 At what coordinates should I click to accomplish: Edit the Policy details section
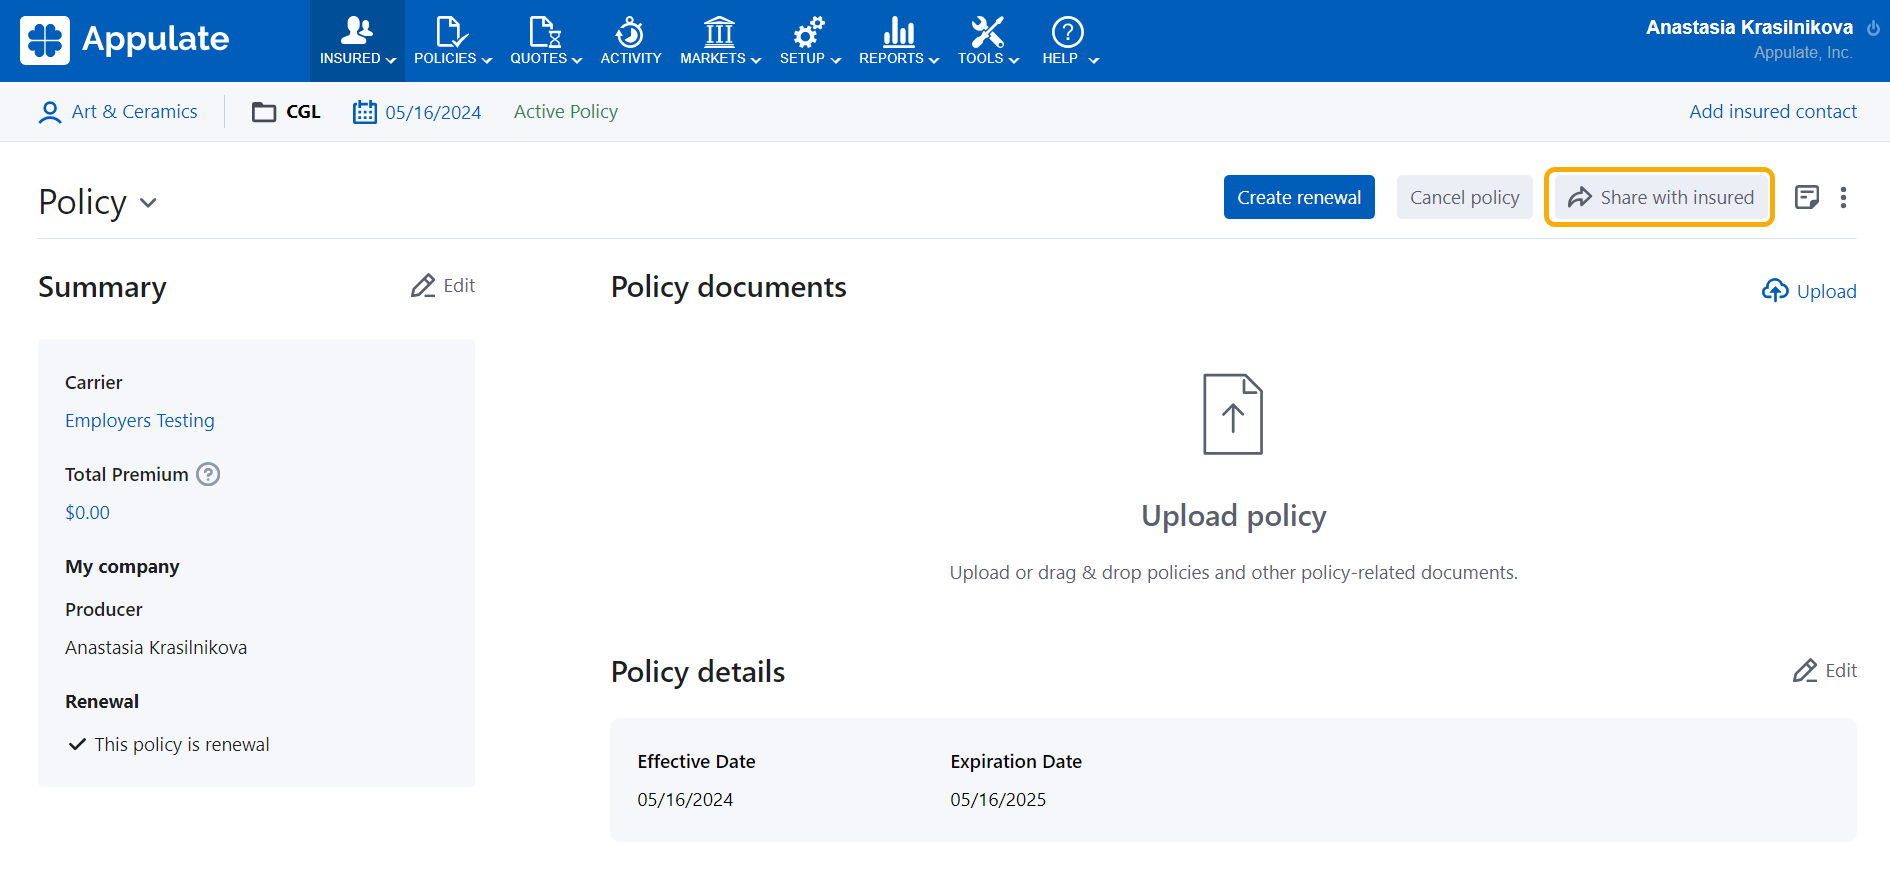[1824, 670]
